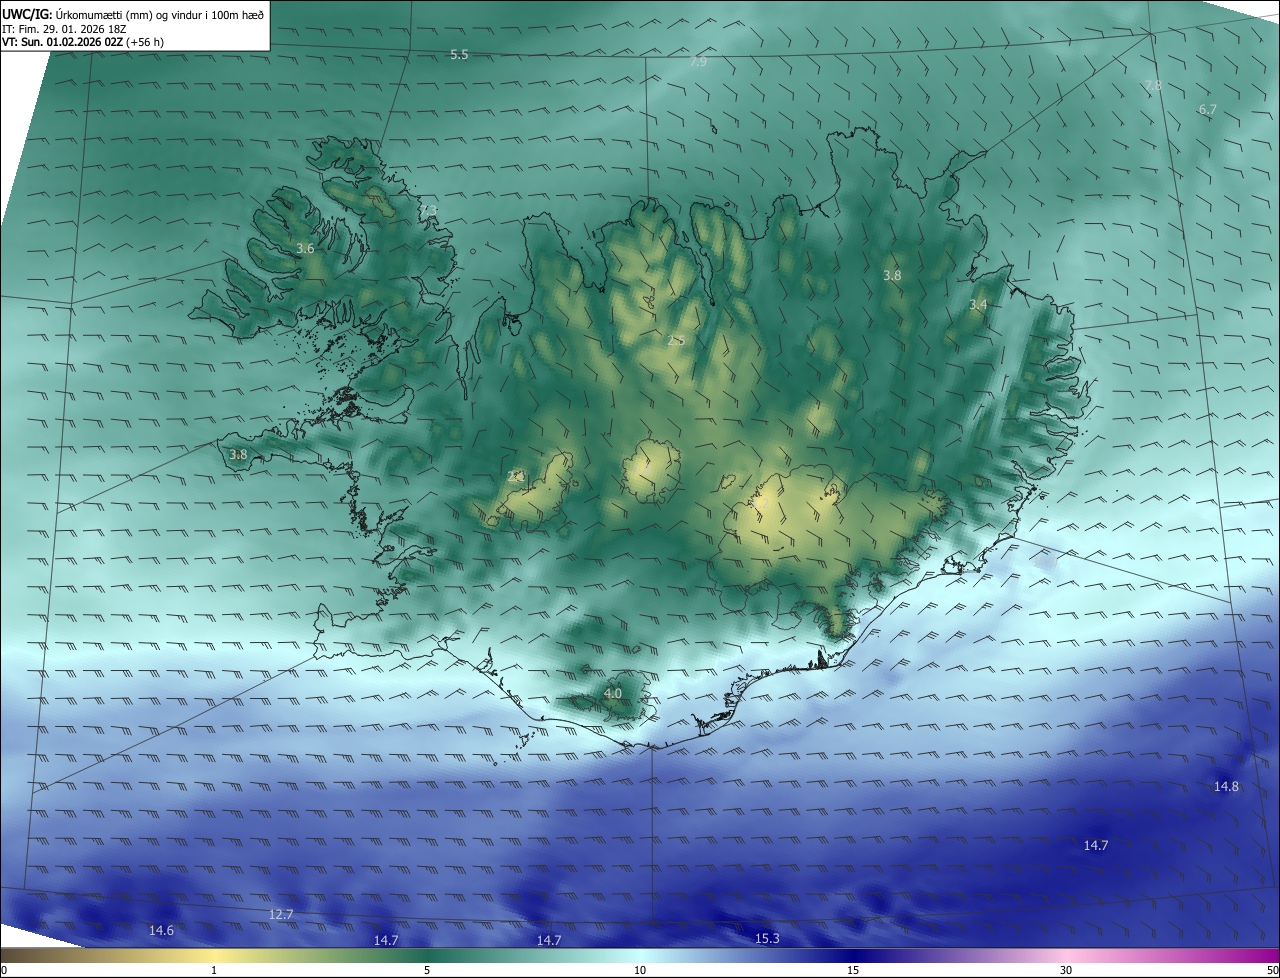The image size is (1280, 978).
Task: Click the 6.7 value label
Action: pos(1207,109)
